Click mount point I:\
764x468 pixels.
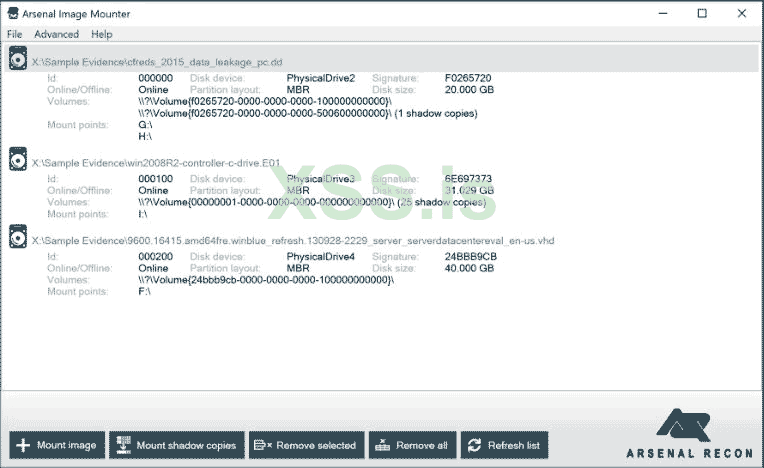pos(143,214)
